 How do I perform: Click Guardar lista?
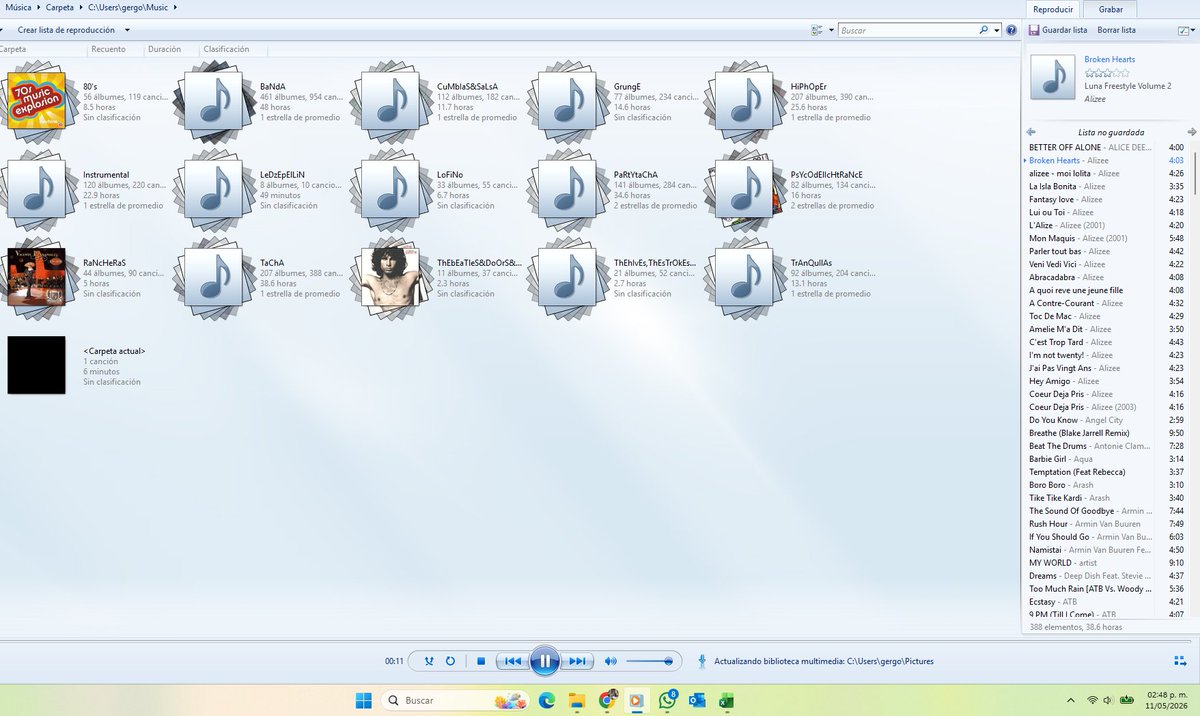pos(1058,31)
